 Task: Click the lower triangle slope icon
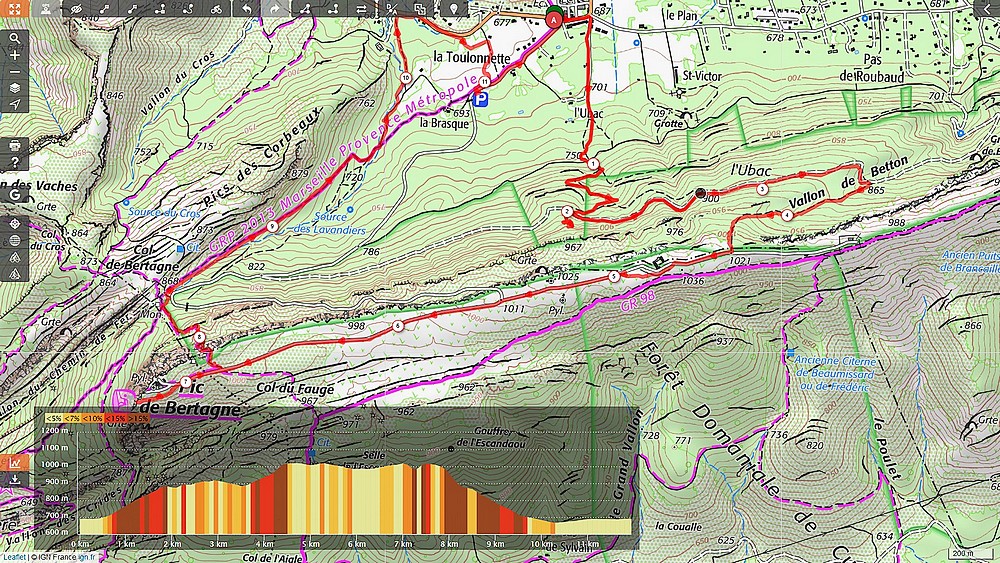point(14,274)
